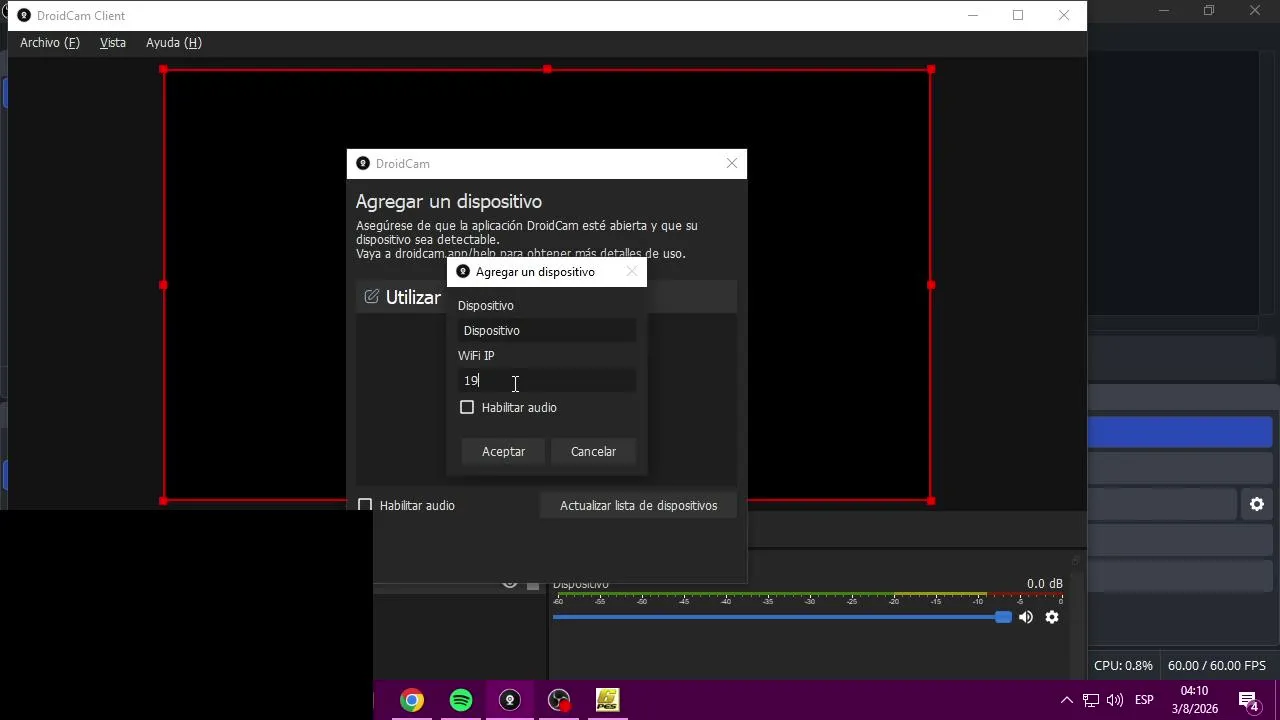1280x720 pixels.
Task: Click the volume slider handle for Dispositivo
Action: (x=1003, y=618)
